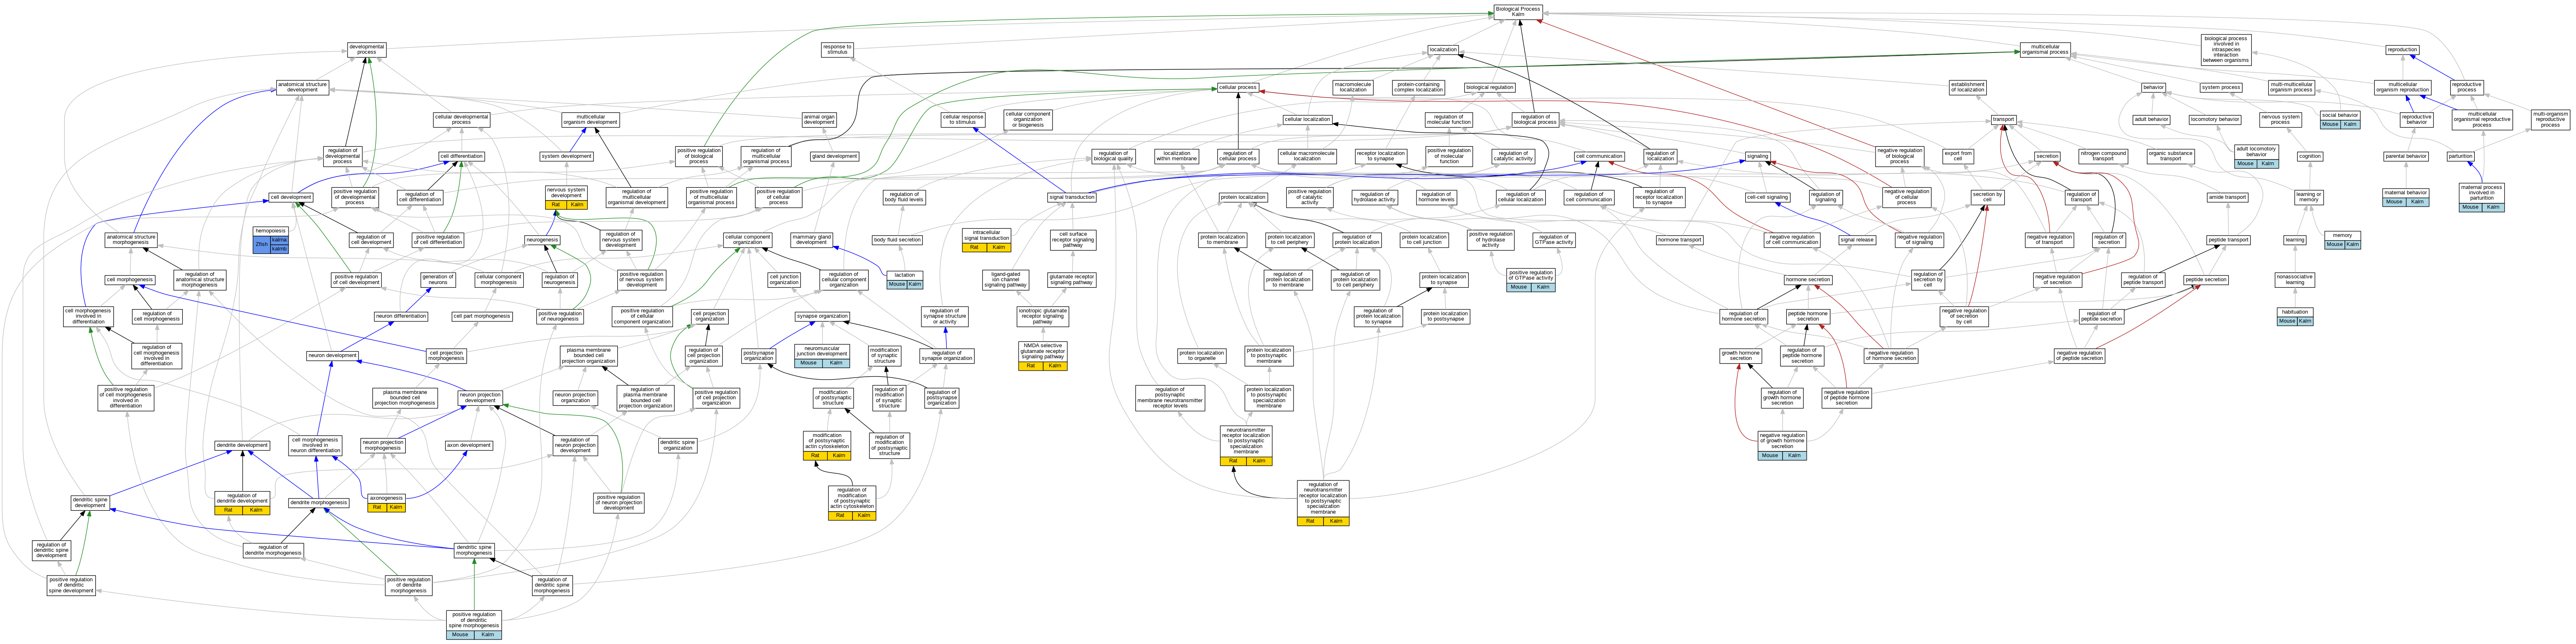This screenshot has height=644, width=2576.
Task: Select the "cell junction organization" node
Action: tap(784, 280)
